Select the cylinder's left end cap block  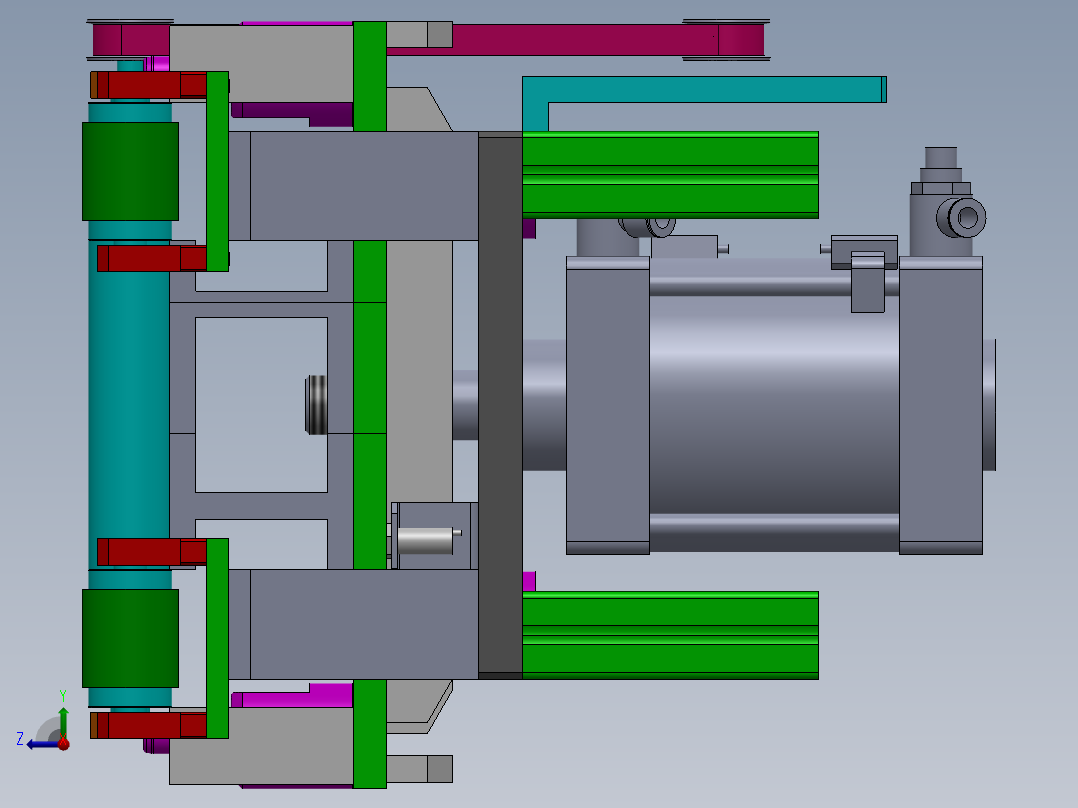[x=608, y=406]
